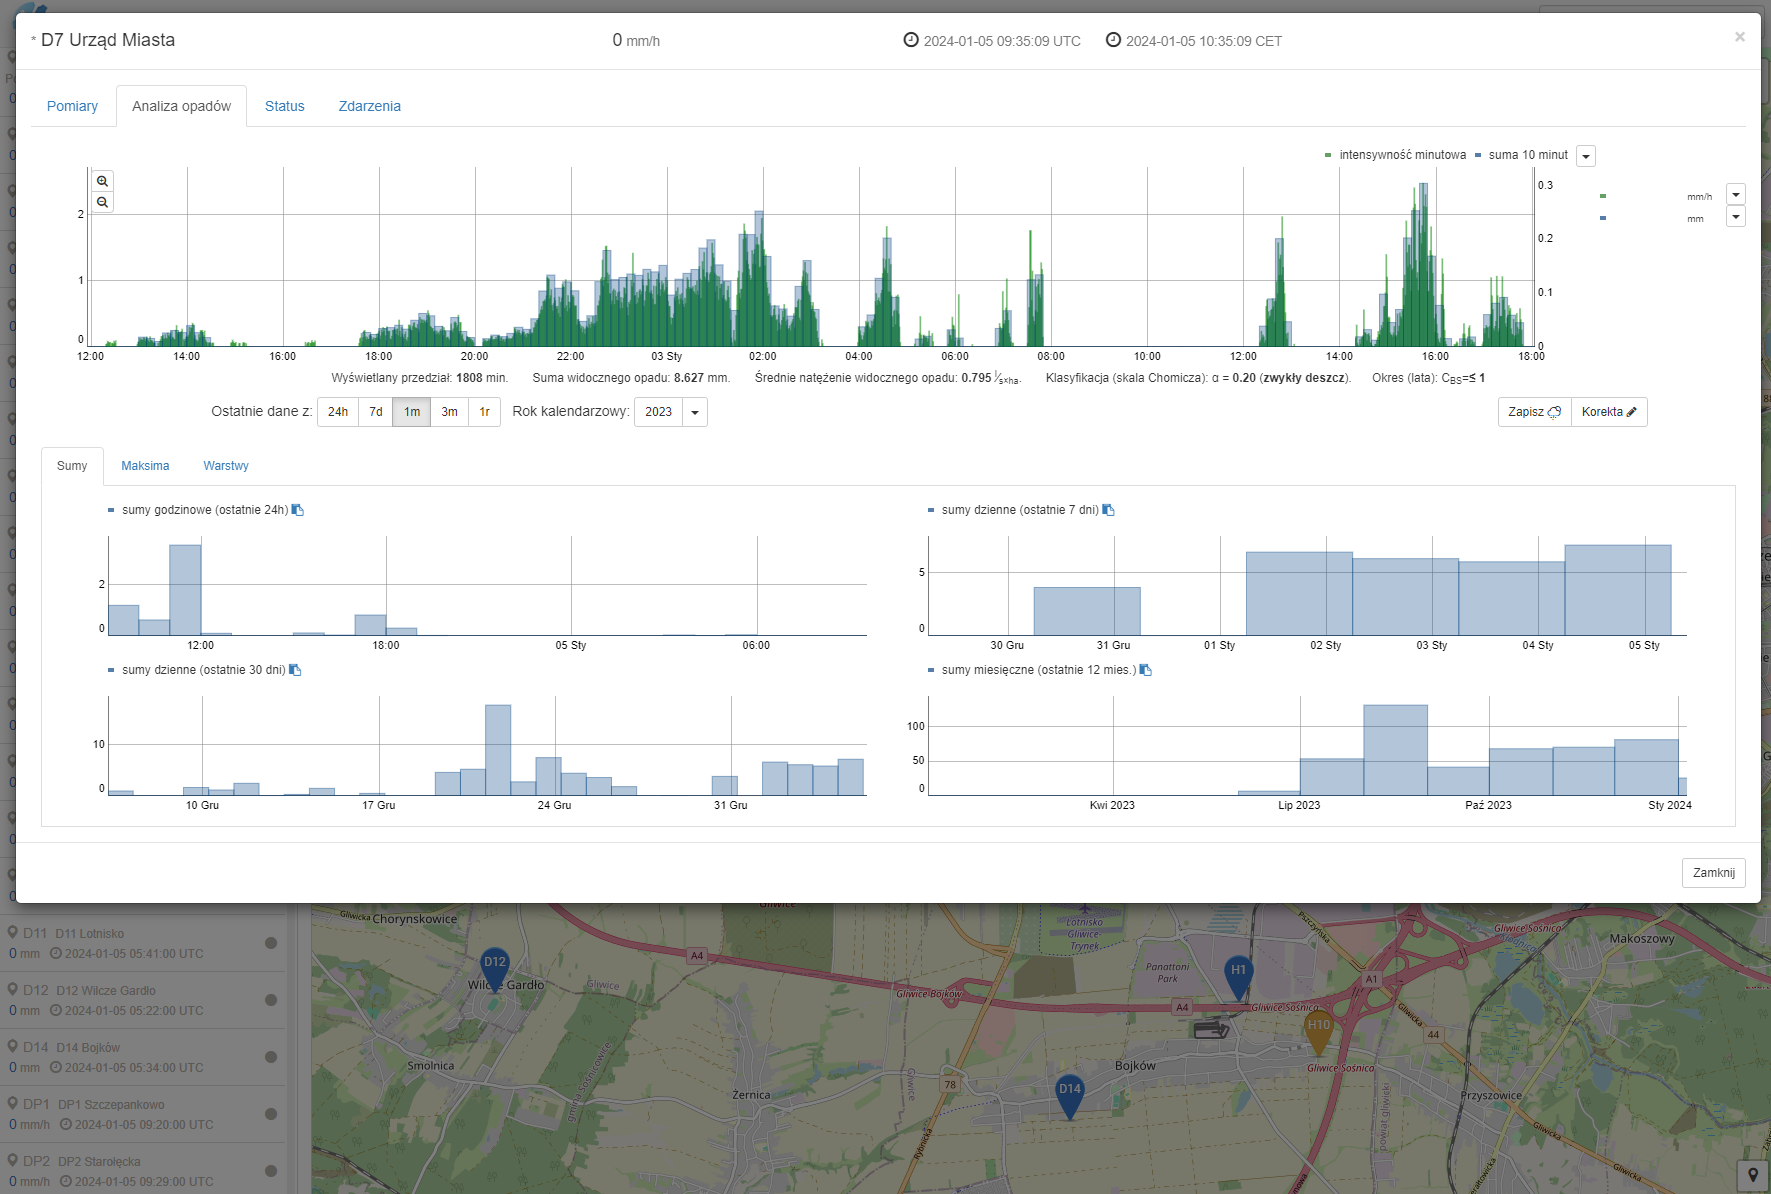Expand the calendar year 2023 dropdown

[x=695, y=412]
